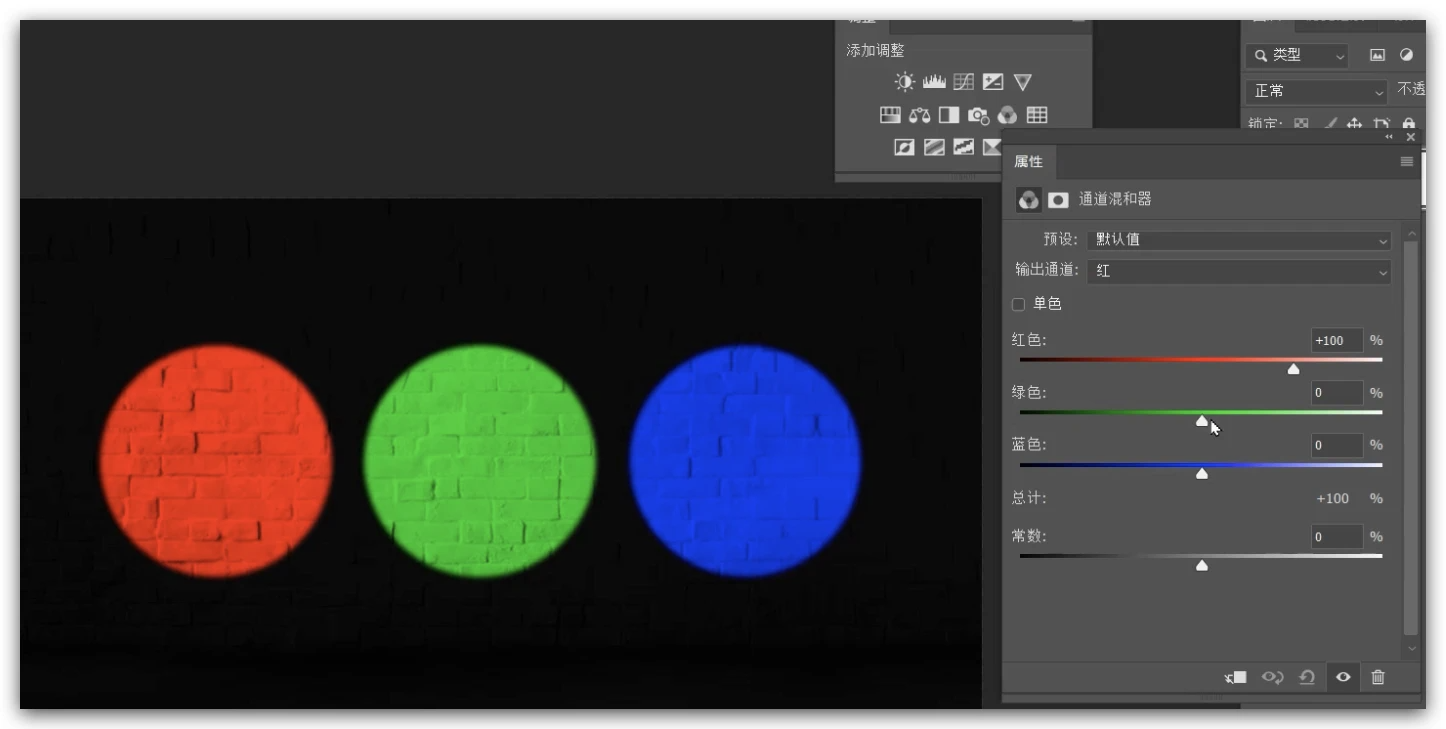The width and height of the screenshot is (1446, 729).
Task: Toggle adjustment layer visibility eye
Action: pos(1343,677)
